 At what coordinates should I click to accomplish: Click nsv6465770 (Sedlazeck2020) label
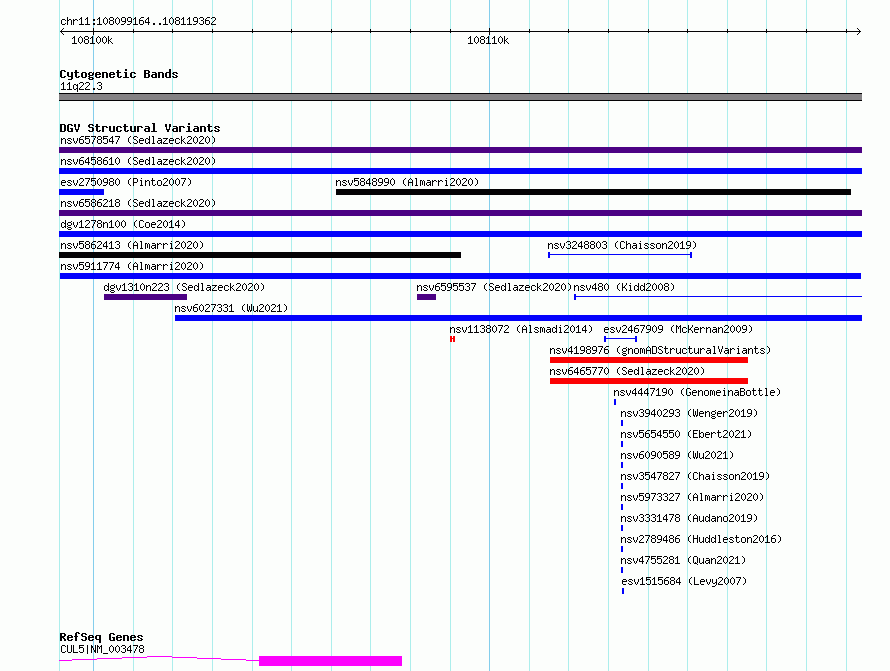click(627, 371)
